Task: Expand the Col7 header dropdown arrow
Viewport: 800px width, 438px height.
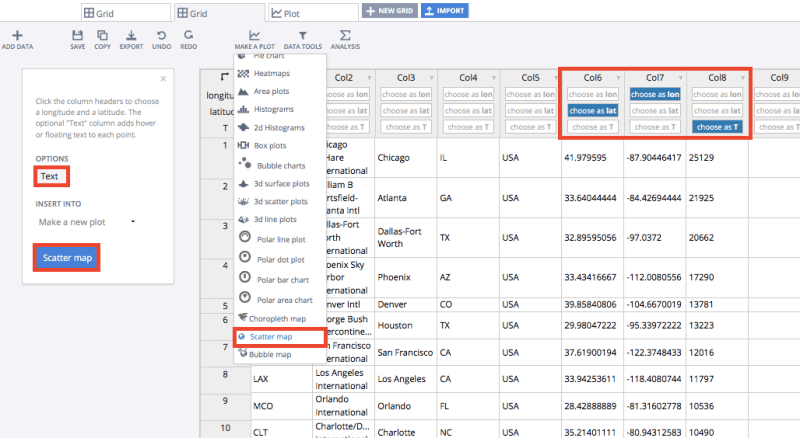Action: point(681,78)
